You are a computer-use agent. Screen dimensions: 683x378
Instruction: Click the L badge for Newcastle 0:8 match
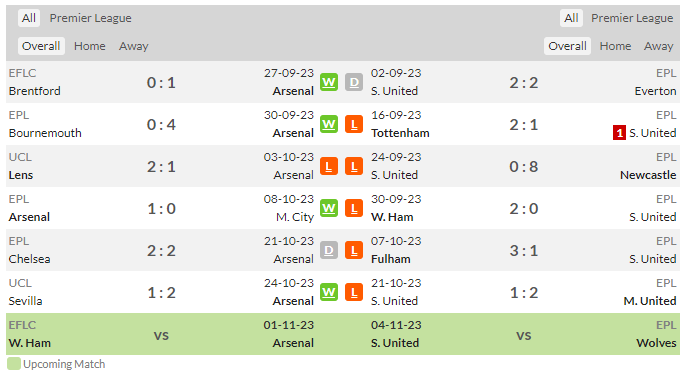tap(354, 166)
